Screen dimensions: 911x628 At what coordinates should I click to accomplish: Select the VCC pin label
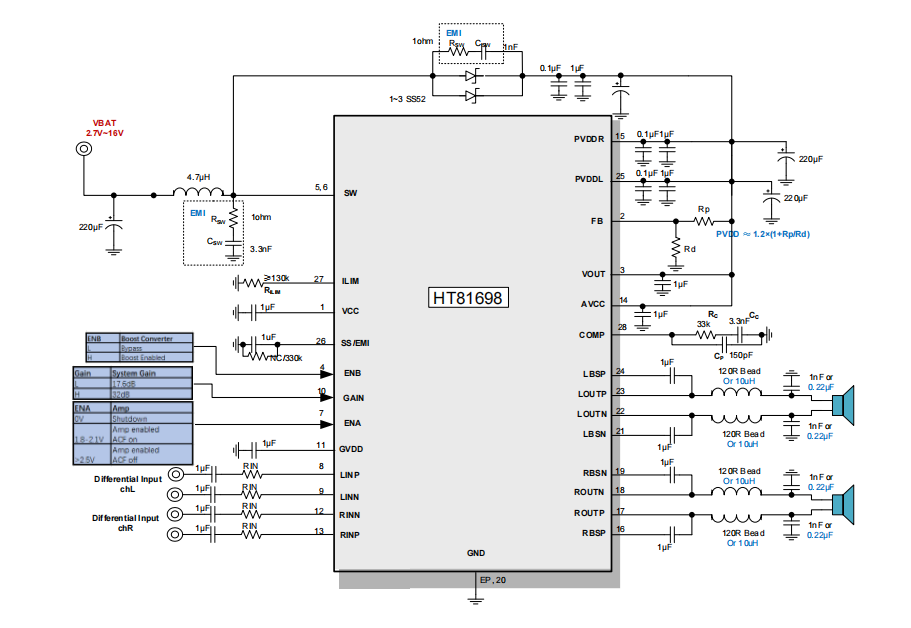(350, 311)
